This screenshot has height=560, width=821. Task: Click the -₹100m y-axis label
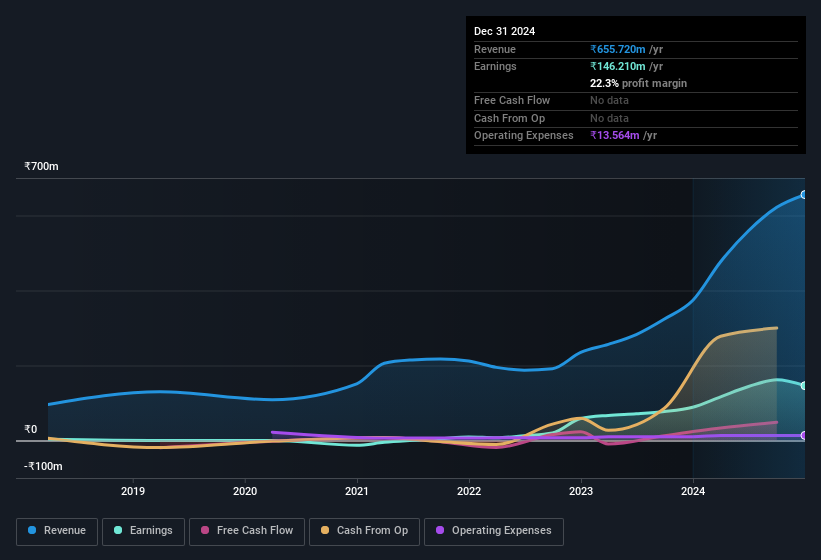(x=43, y=466)
